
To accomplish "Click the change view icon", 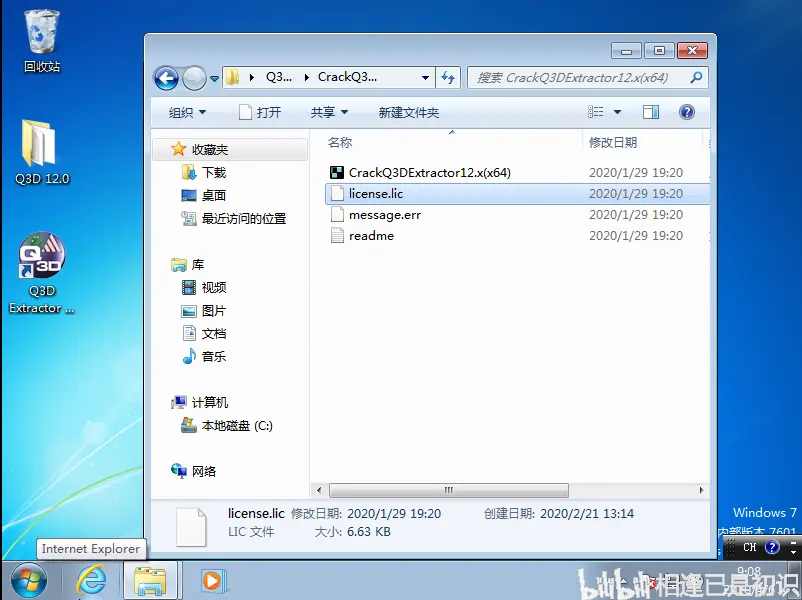I will [596, 112].
